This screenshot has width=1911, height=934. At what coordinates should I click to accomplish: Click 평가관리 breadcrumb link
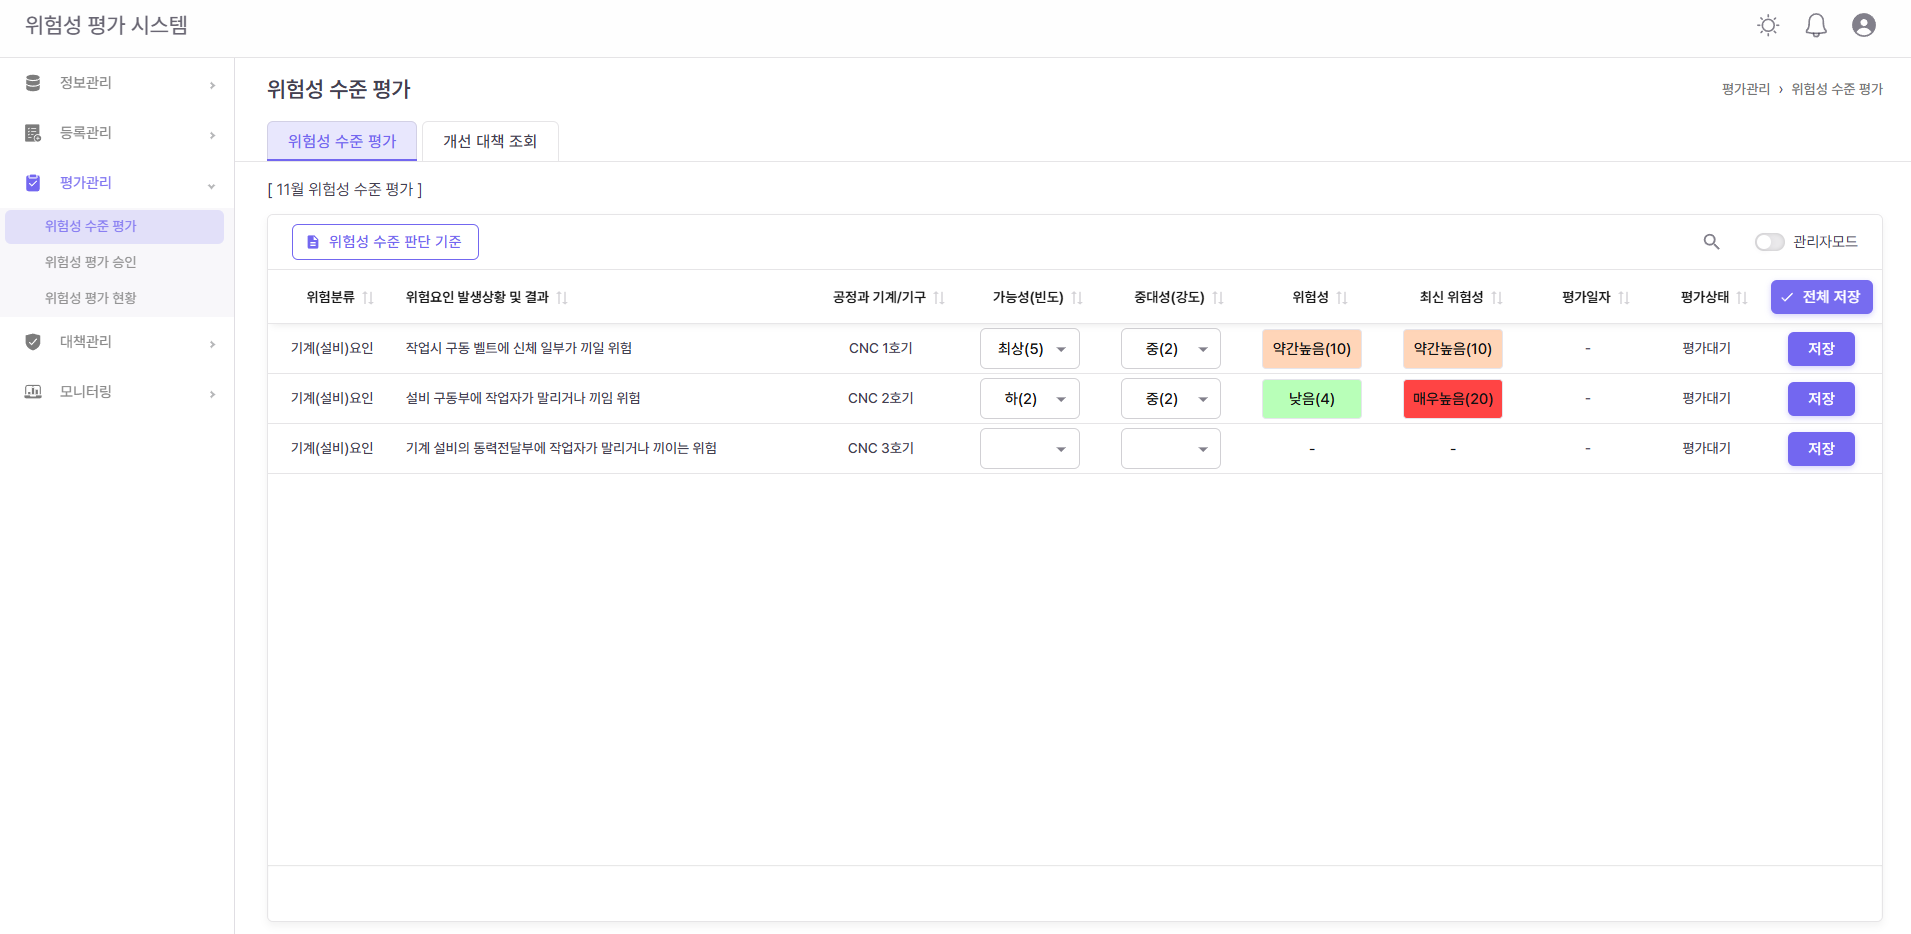point(1745,89)
